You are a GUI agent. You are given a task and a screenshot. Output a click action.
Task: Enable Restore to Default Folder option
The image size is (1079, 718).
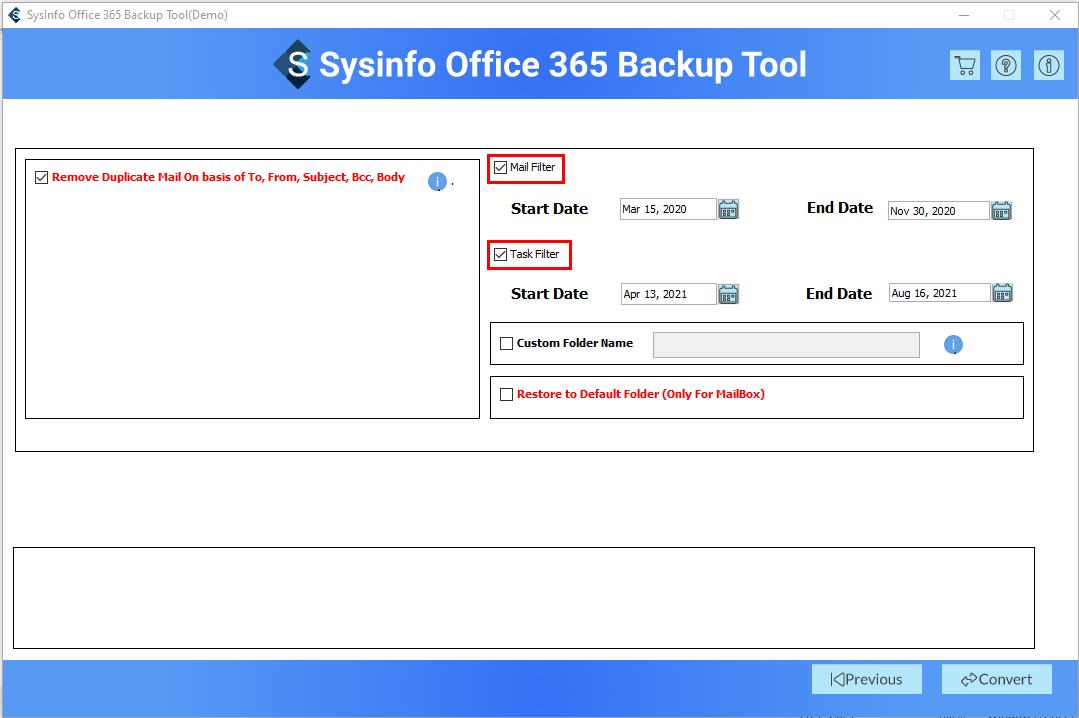506,395
